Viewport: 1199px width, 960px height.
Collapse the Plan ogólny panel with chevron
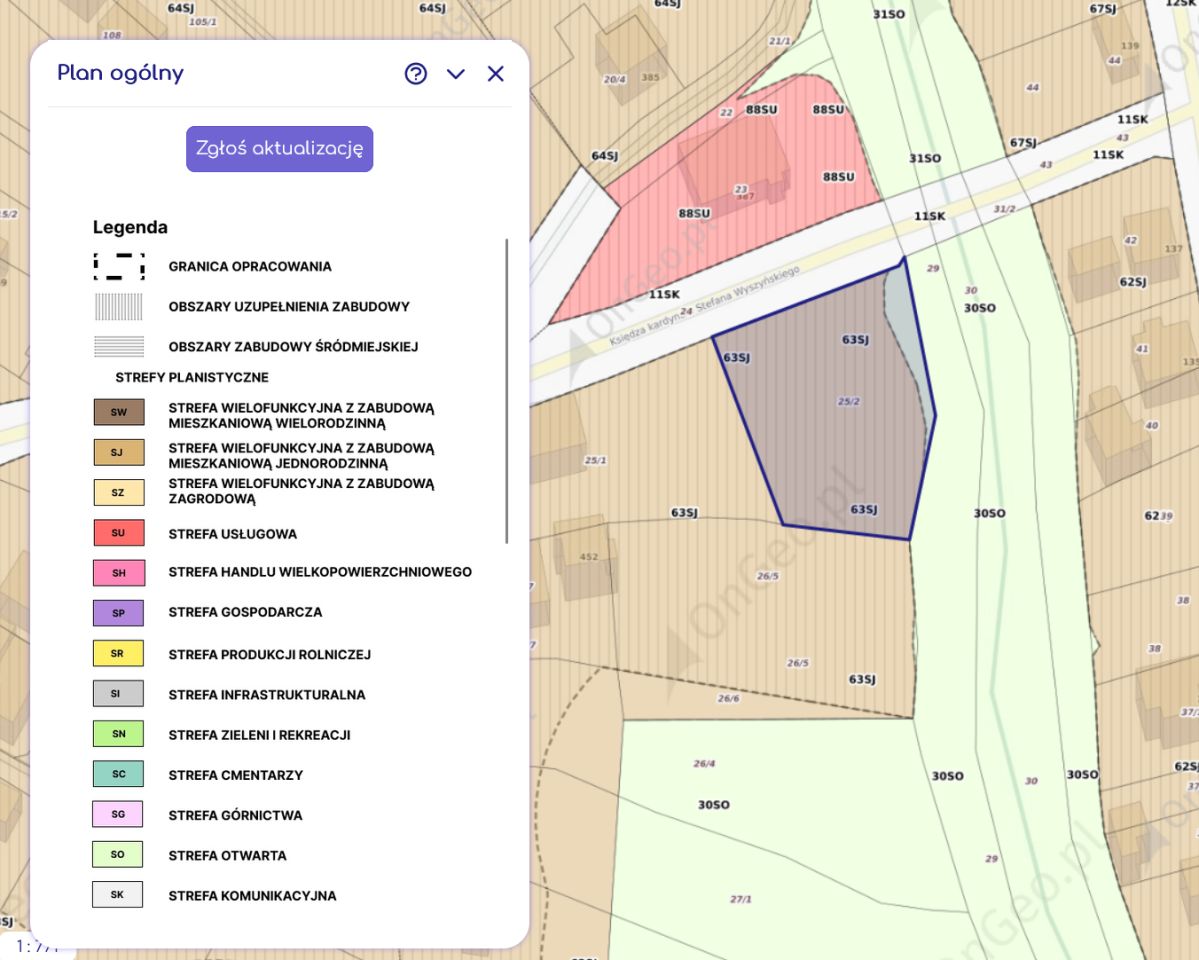pos(456,74)
